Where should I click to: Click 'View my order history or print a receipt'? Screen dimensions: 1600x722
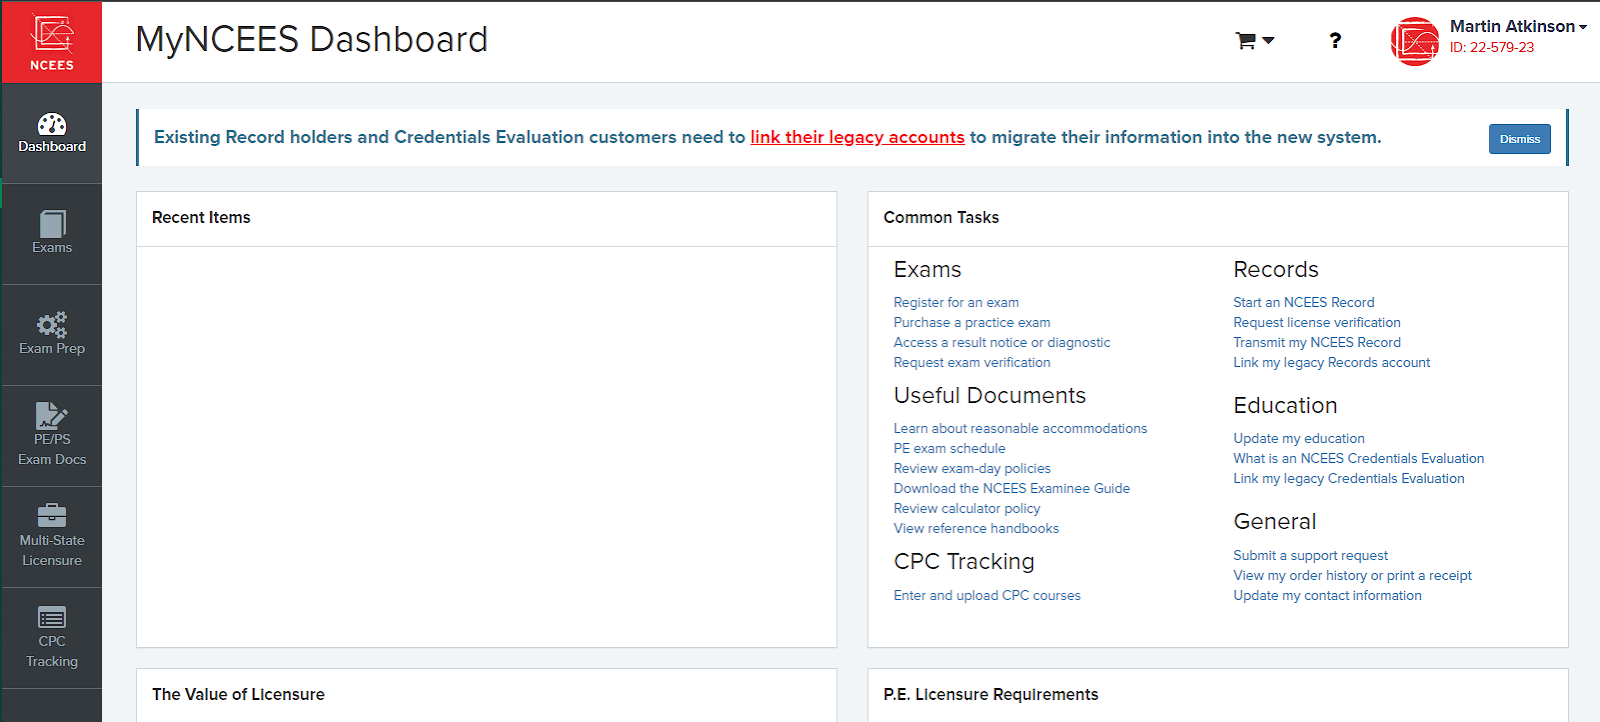[x=1353, y=575]
